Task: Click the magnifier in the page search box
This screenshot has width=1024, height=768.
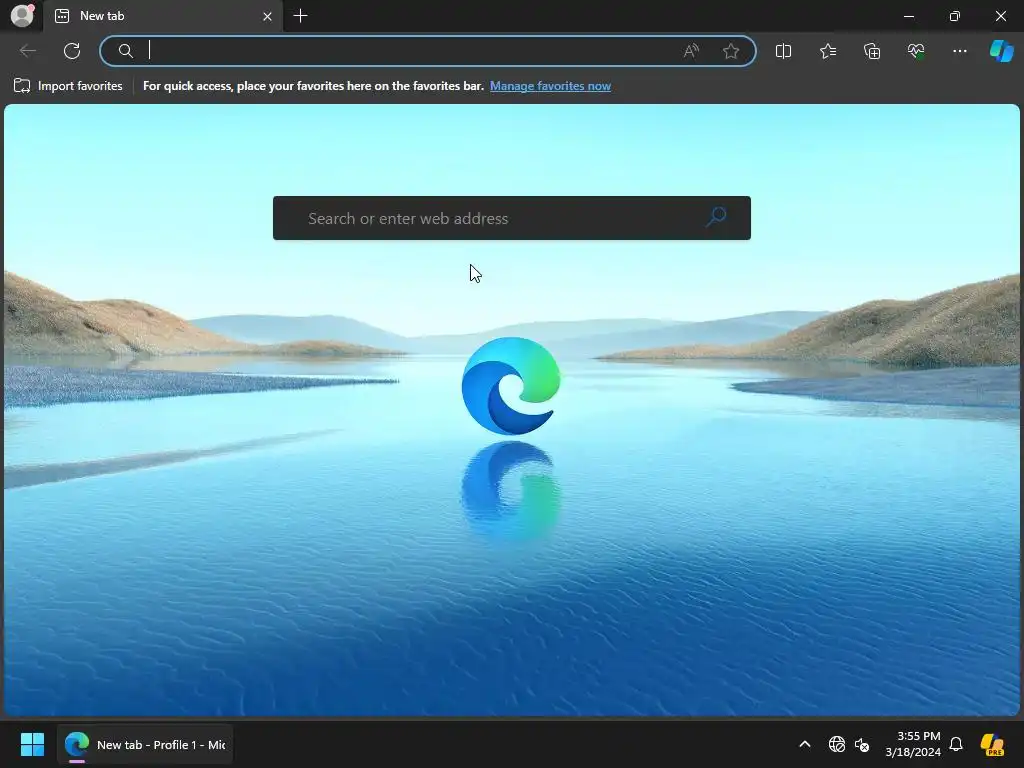Action: (x=716, y=217)
